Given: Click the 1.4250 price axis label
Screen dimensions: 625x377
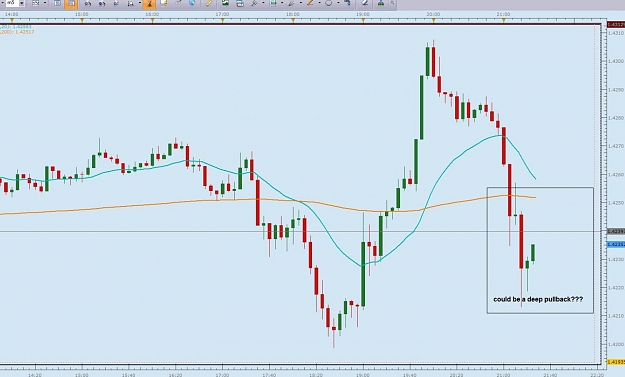Looking at the screenshot, I should (x=616, y=203).
